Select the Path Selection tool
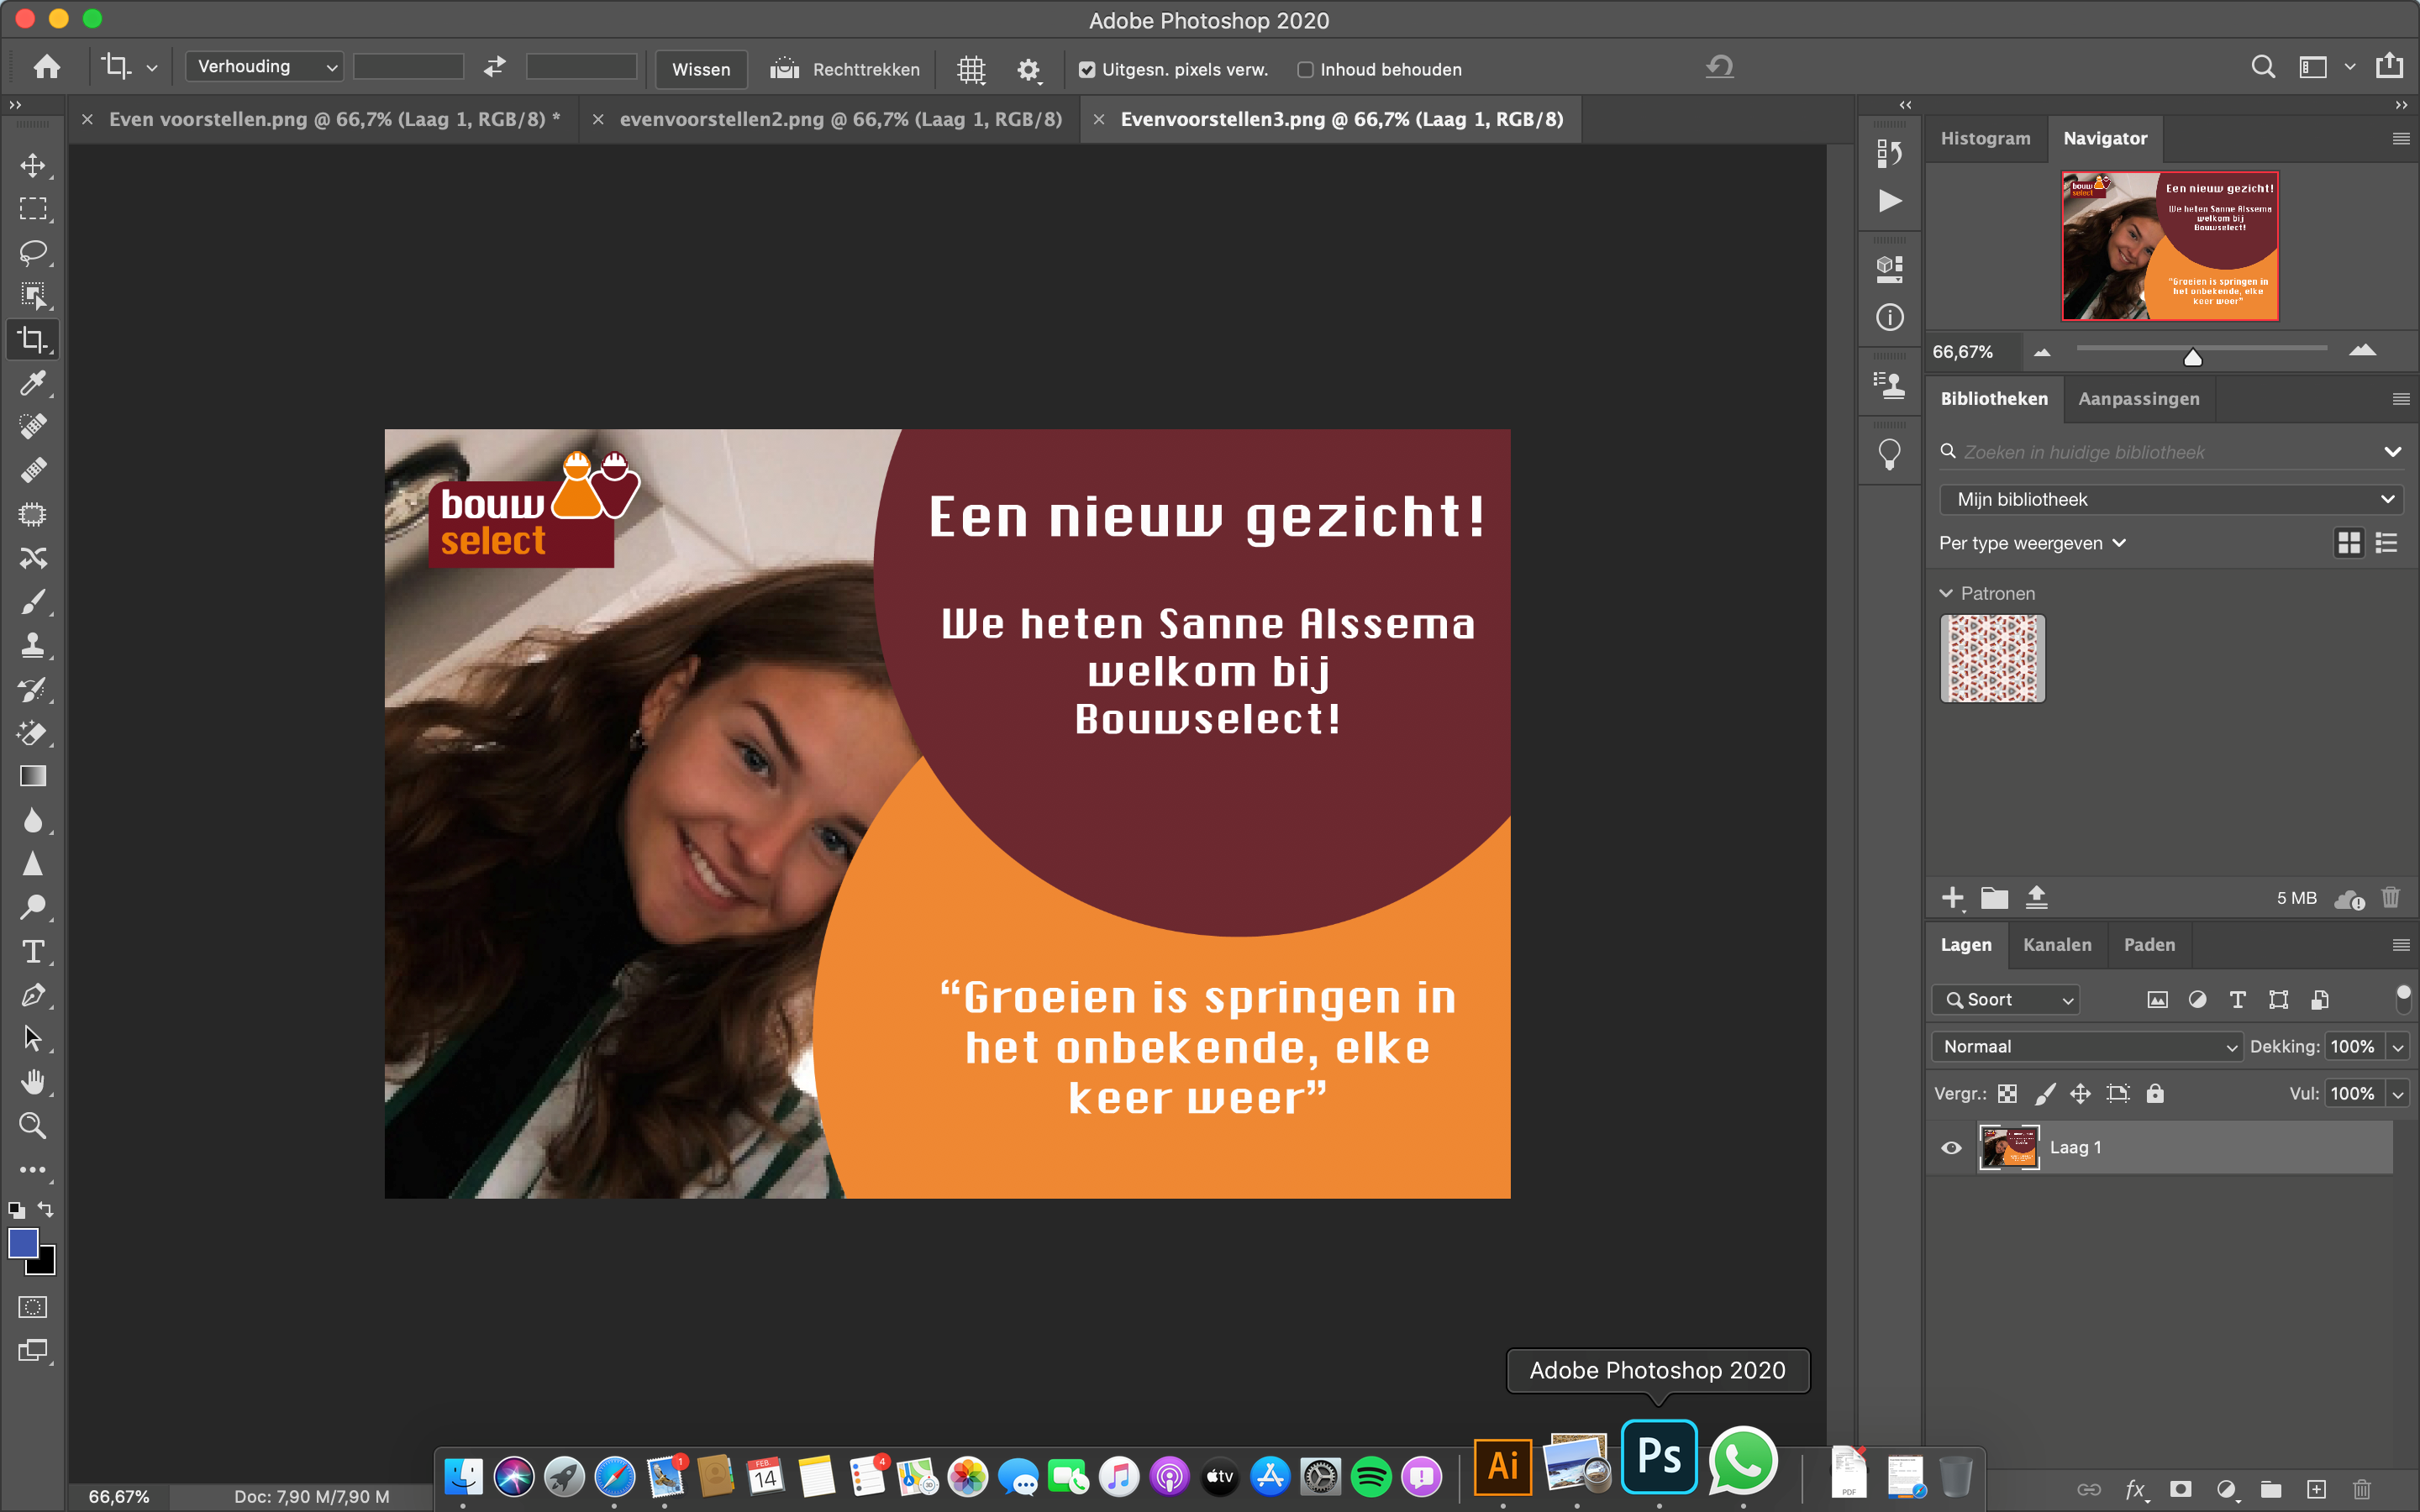The height and width of the screenshot is (1512, 2420). pos(33,1039)
